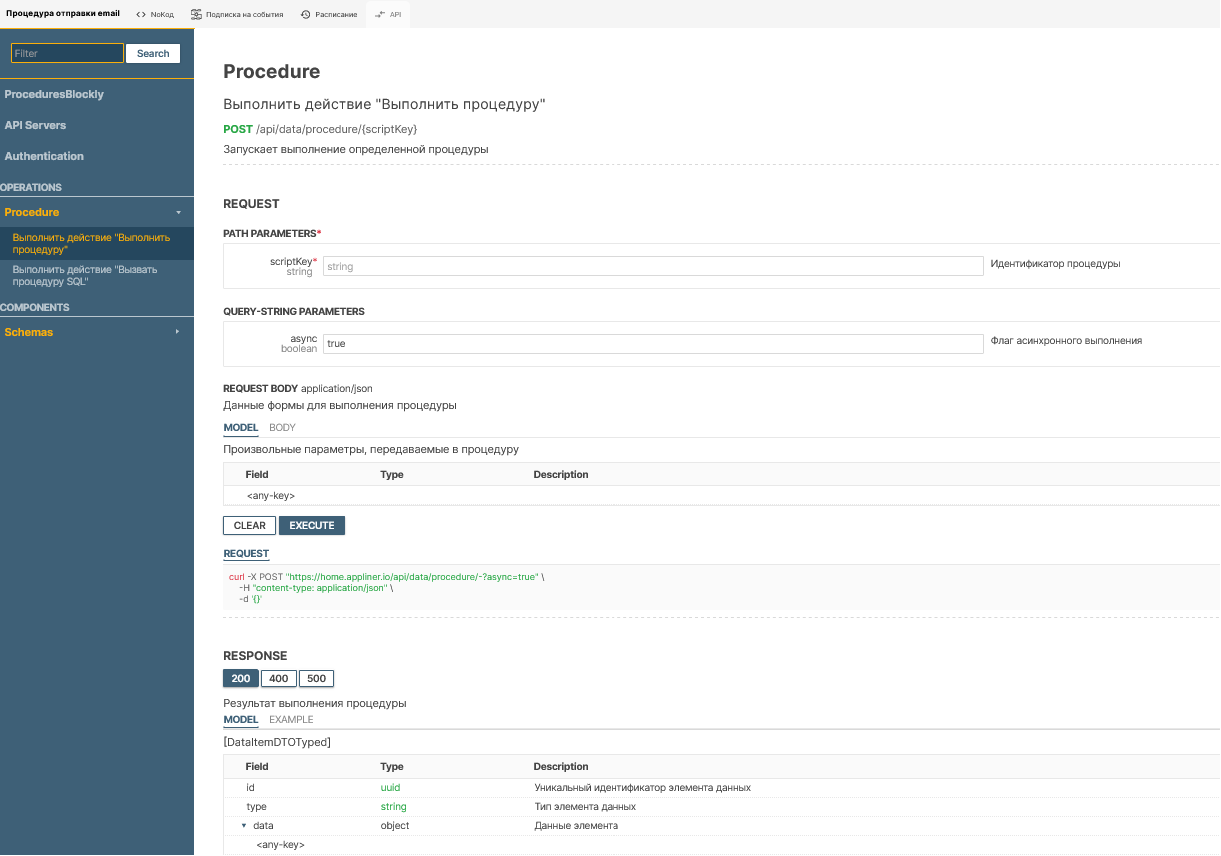Select the 500 response code
This screenshot has width=1221, height=856.
316,678
